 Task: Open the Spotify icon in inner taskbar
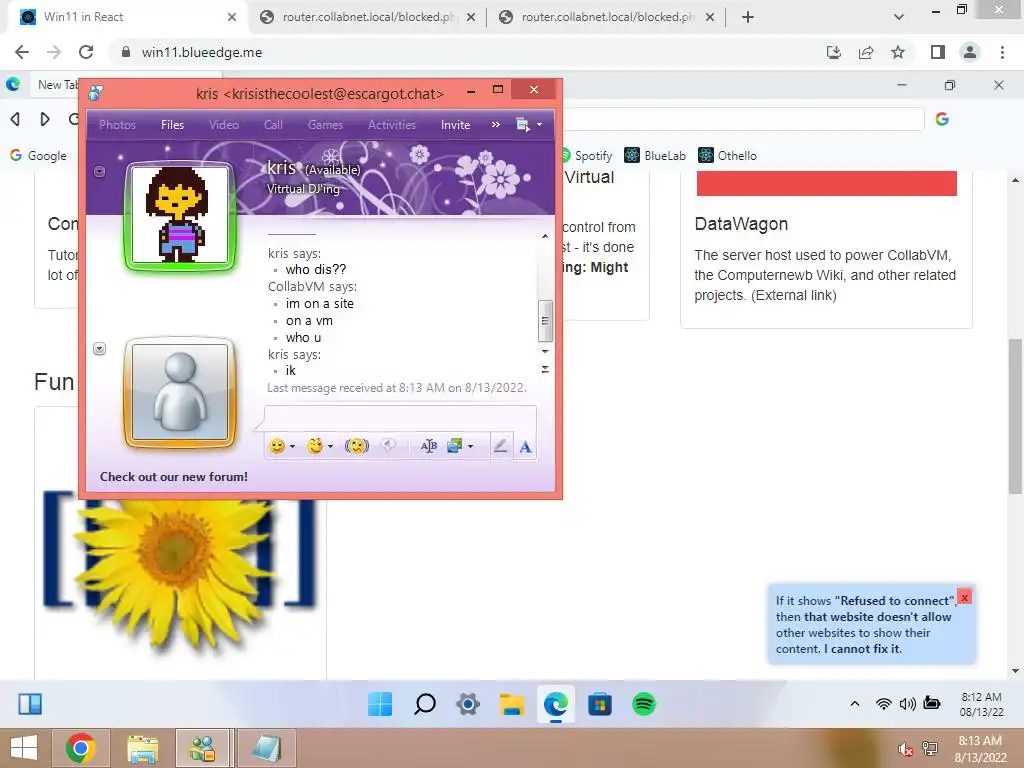point(644,704)
